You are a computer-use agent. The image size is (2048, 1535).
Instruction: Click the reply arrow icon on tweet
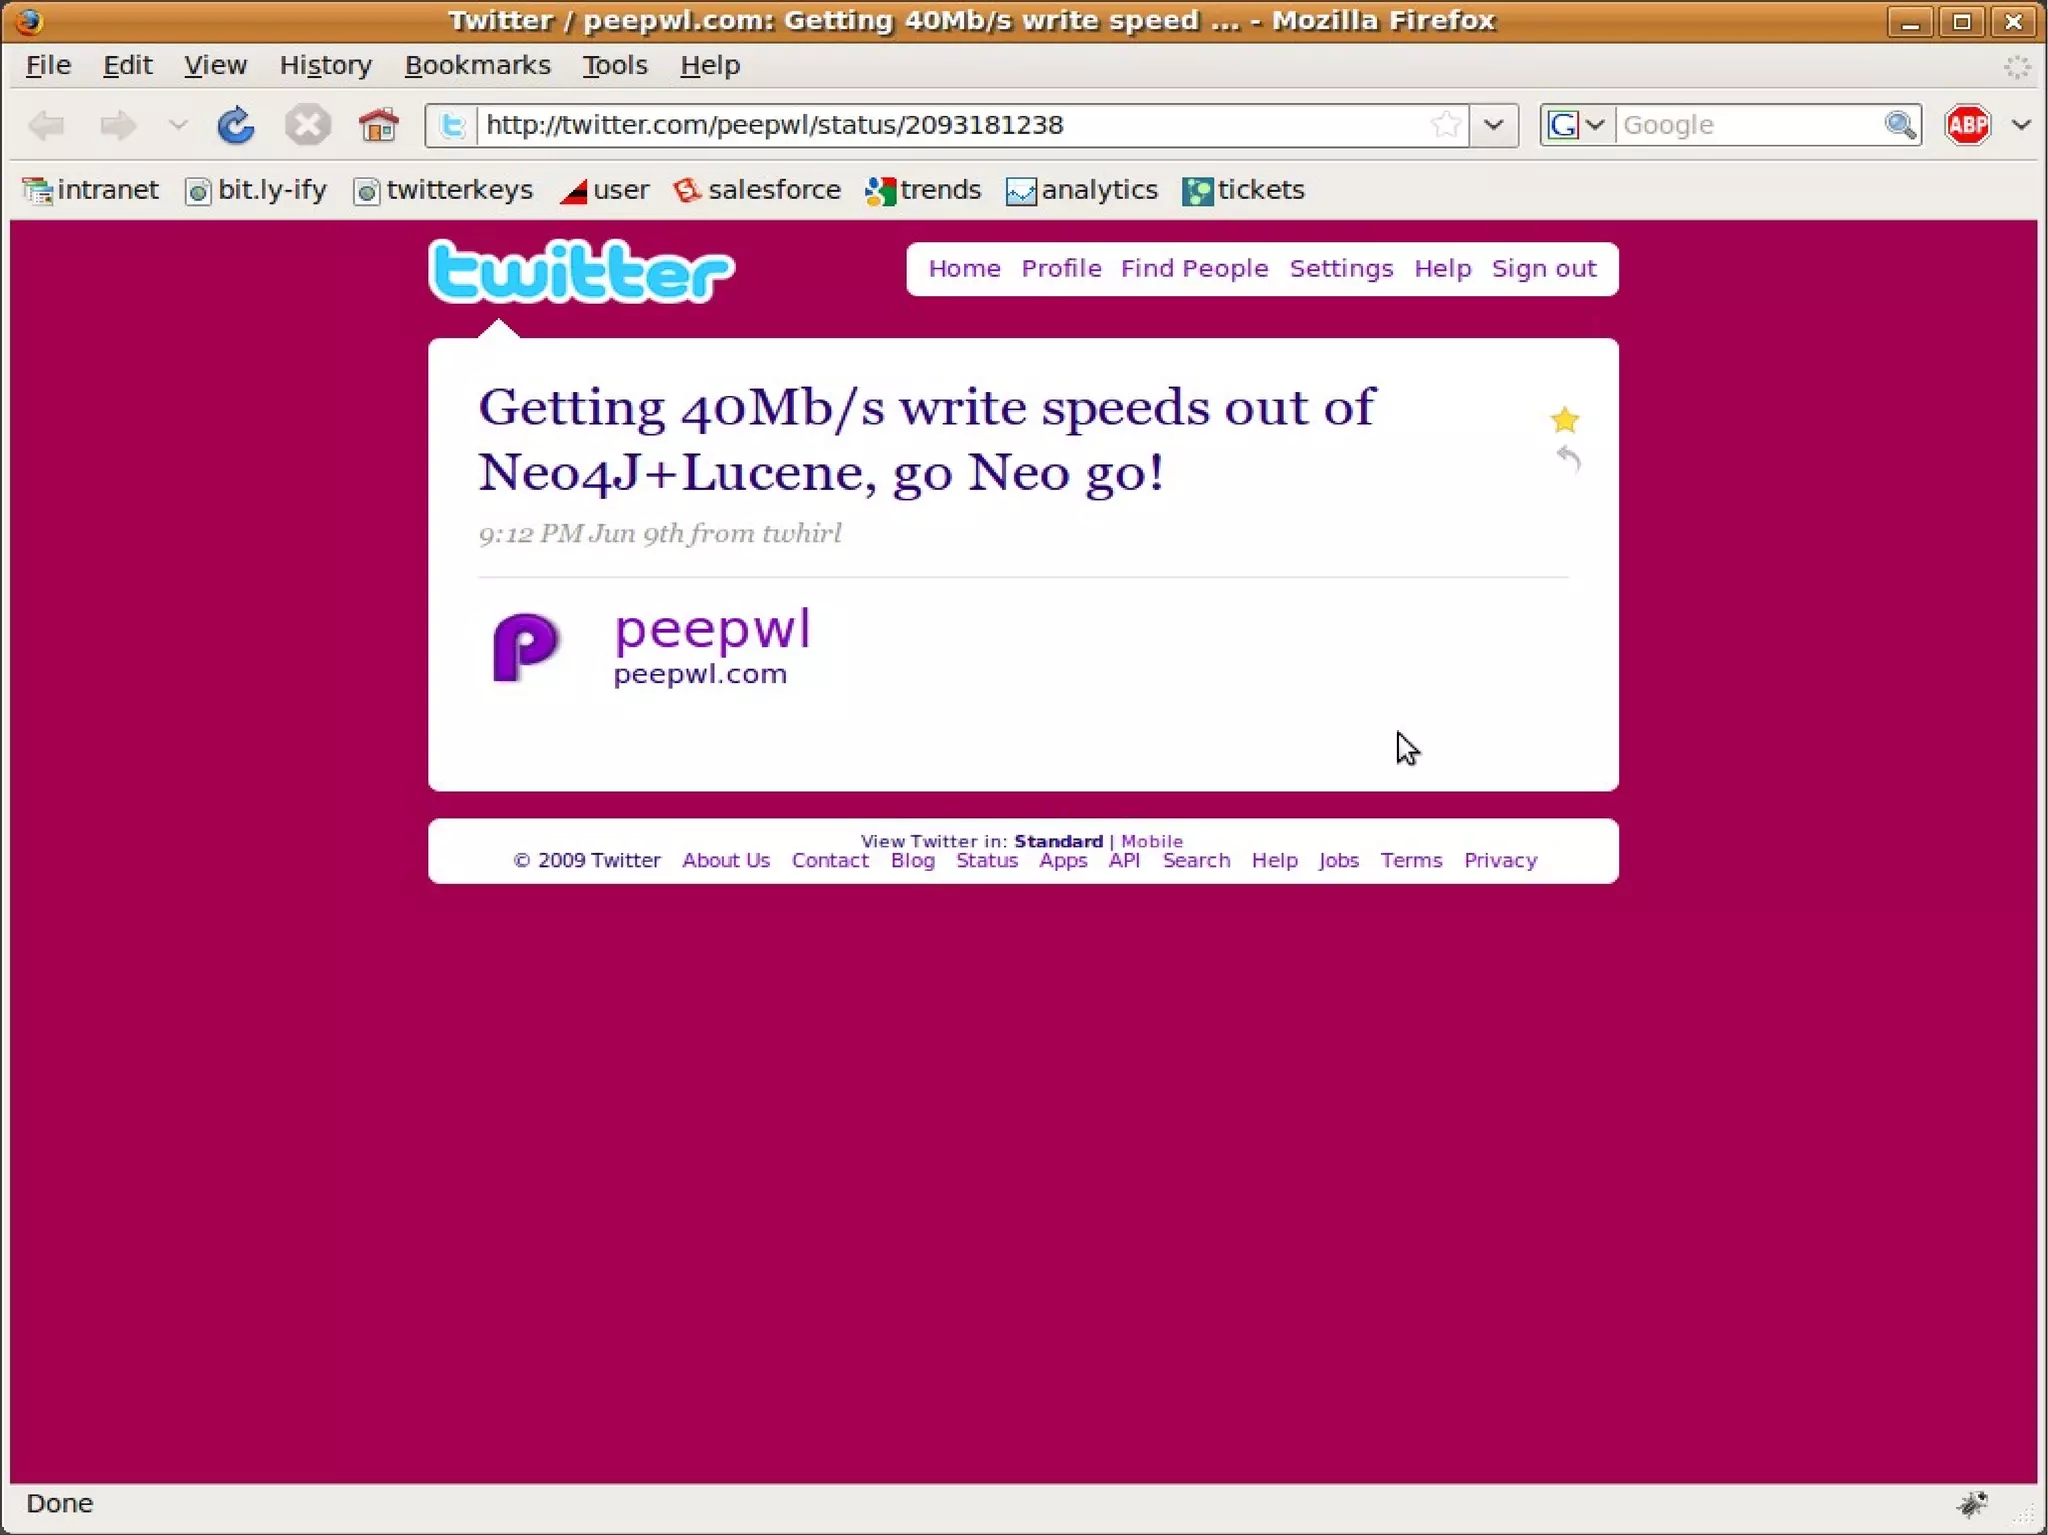coord(1568,459)
